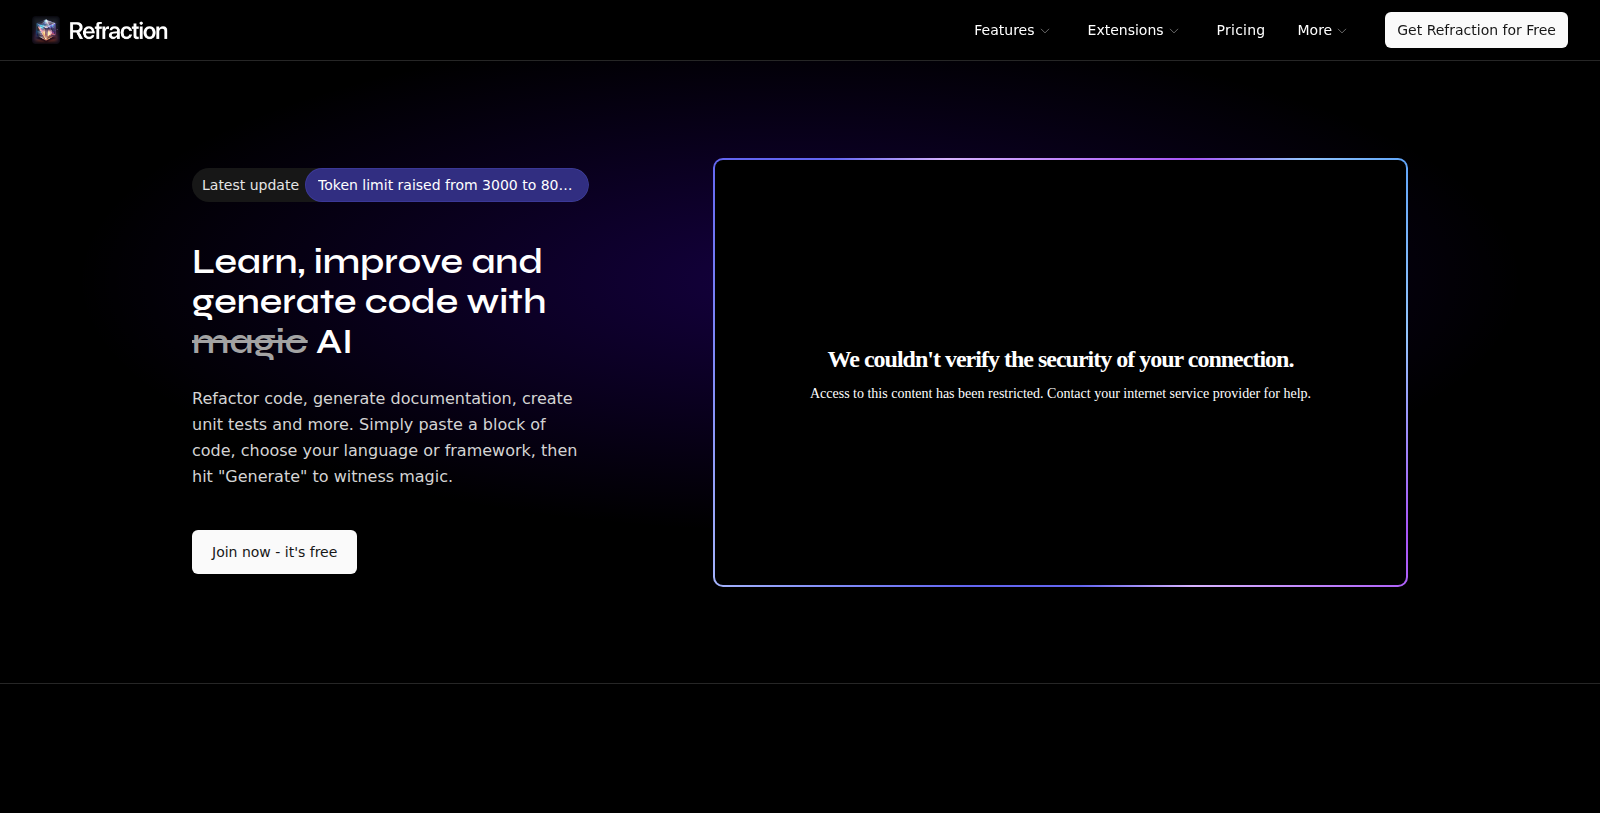Click Get Refraction for Free button
The width and height of the screenshot is (1600, 813).
[x=1476, y=30]
